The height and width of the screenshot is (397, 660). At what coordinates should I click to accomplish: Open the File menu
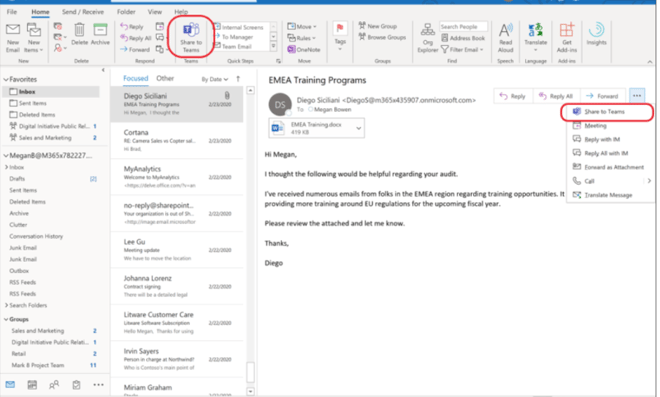[x=12, y=11]
